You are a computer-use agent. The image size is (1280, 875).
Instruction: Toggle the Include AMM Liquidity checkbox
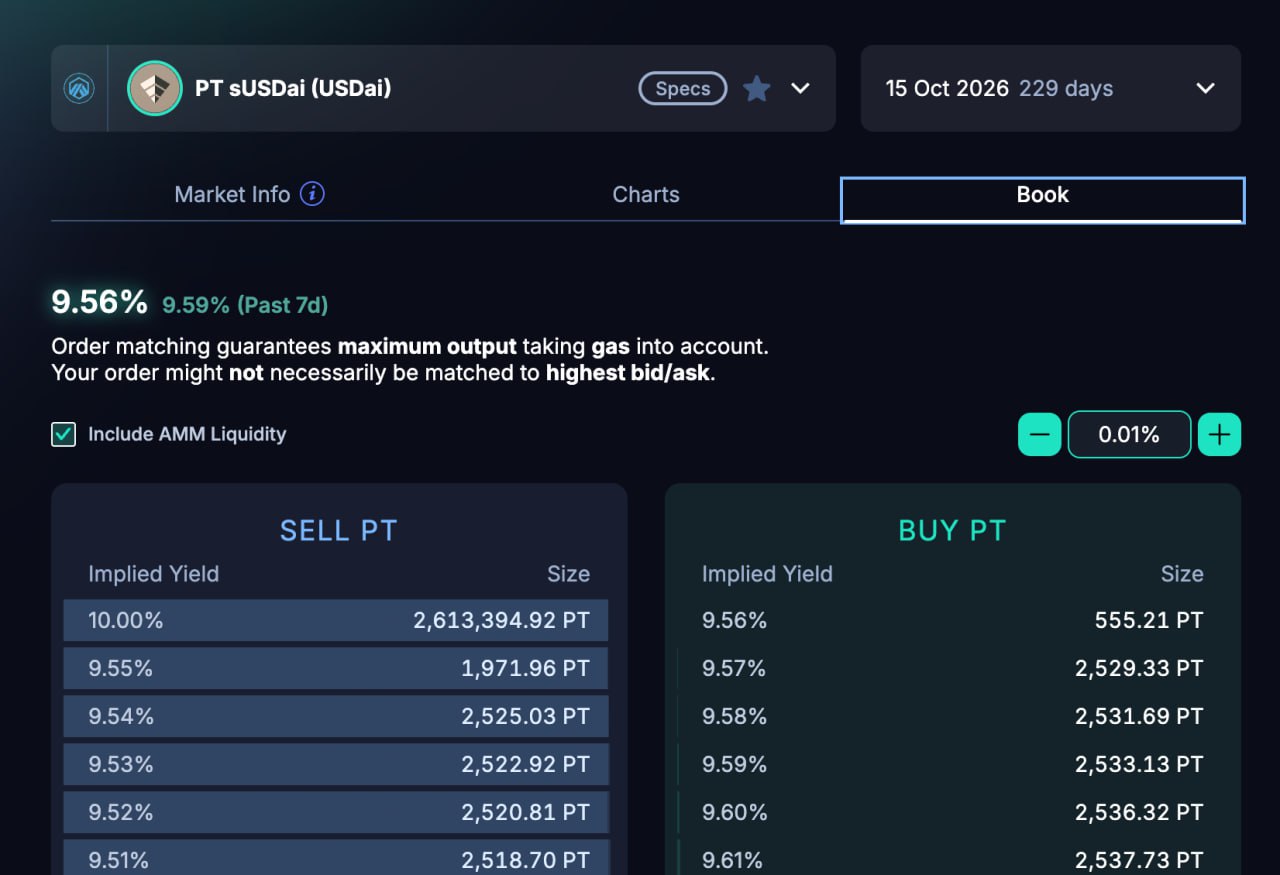coord(63,434)
